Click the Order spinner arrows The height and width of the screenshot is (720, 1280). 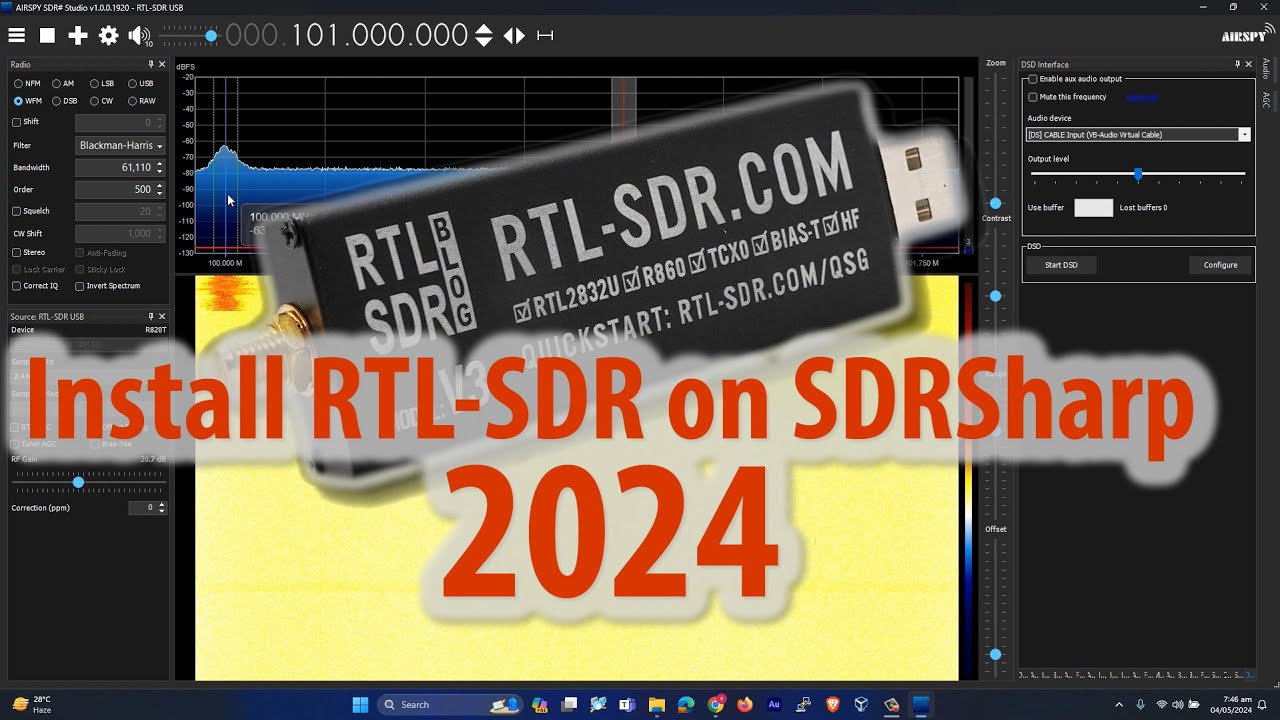point(160,190)
